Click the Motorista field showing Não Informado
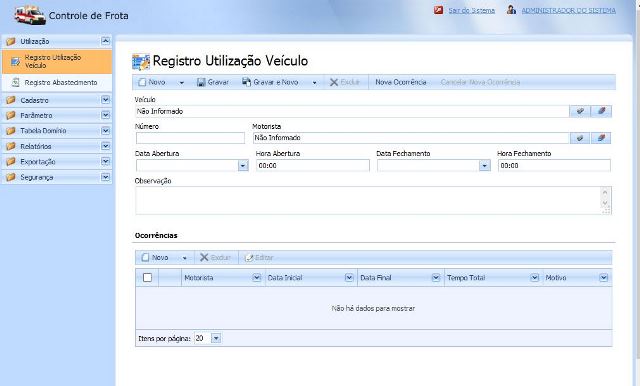 pyautogui.click(x=411, y=138)
